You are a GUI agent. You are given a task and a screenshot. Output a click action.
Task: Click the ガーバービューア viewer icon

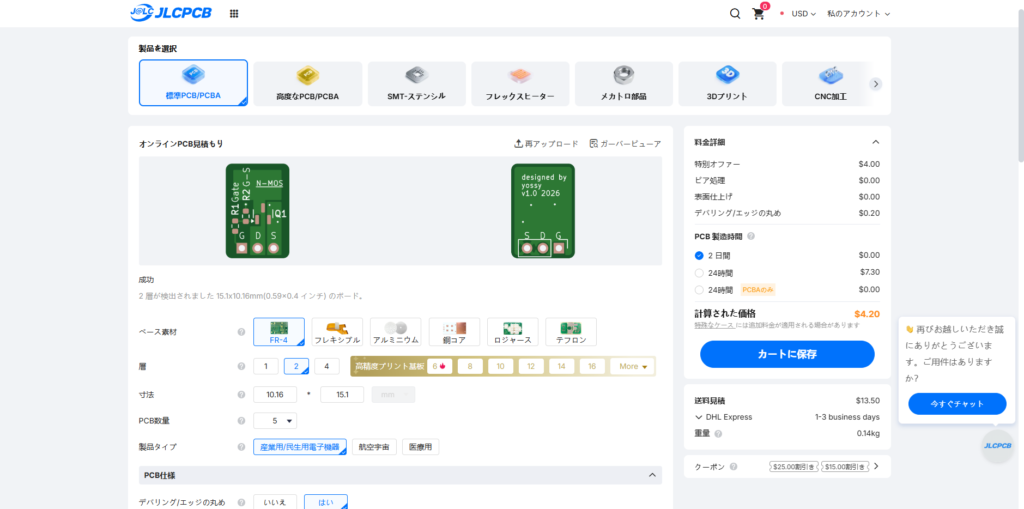click(x=594, y=144)
